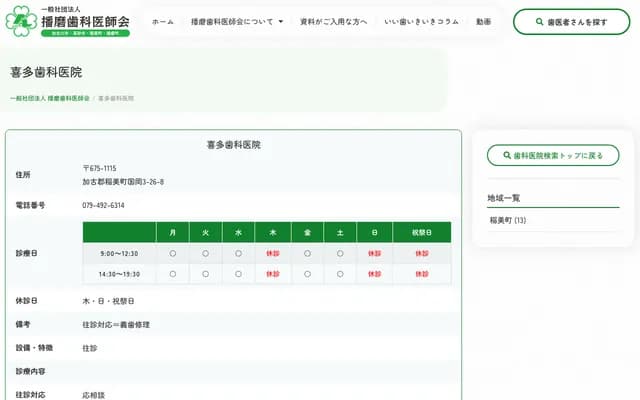The height and width of the screenshot is (400, 640).
Task: Click the Friday afternoon ○ cell
Action: click(x=307, y=274)
